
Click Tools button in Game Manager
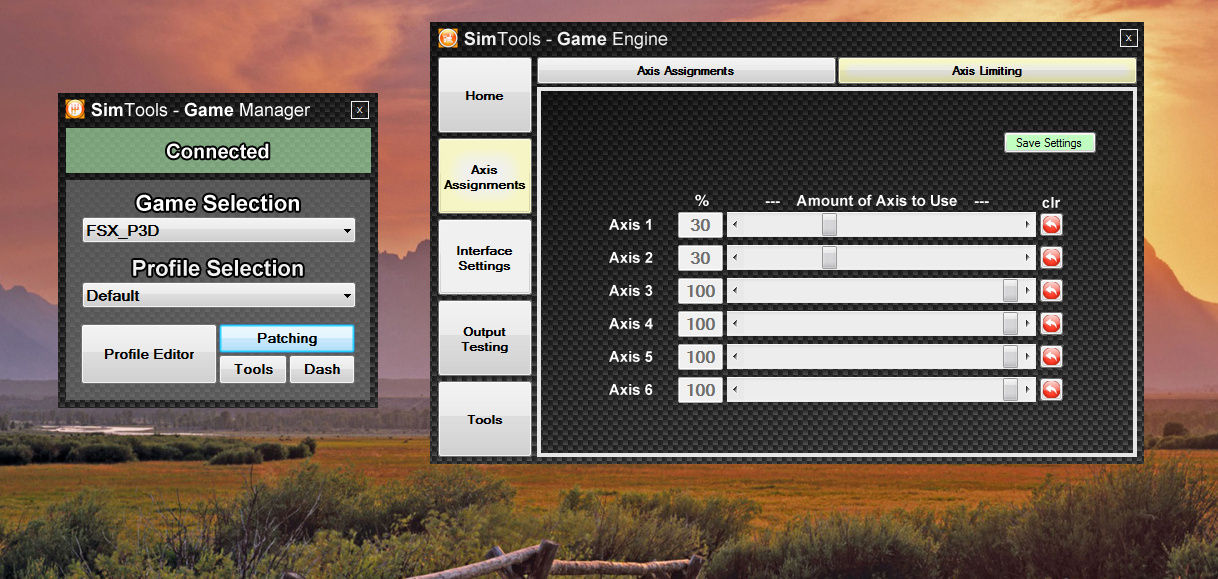point(253,369)
